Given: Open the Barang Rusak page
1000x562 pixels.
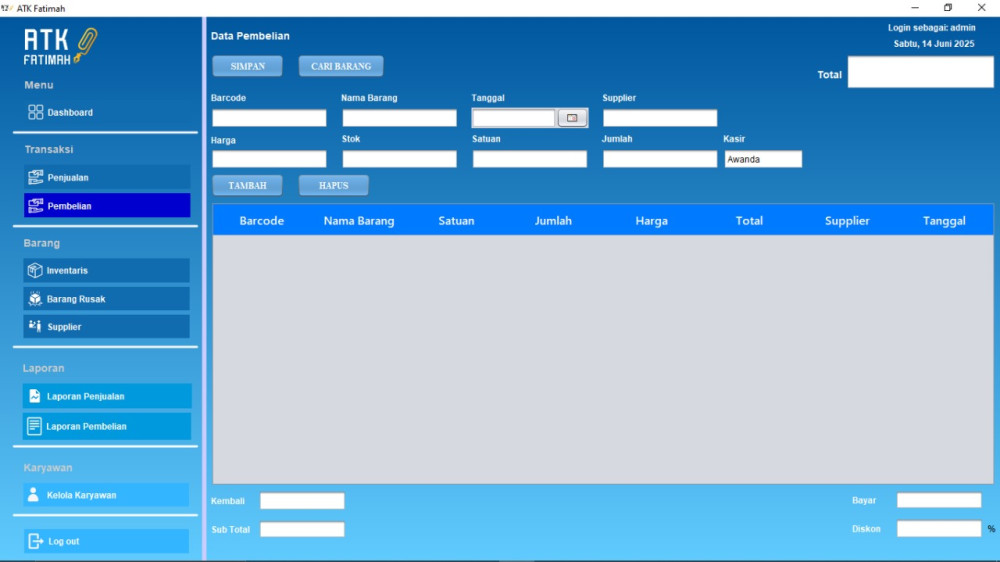Looking at the screenshot, I should point(107,299).
